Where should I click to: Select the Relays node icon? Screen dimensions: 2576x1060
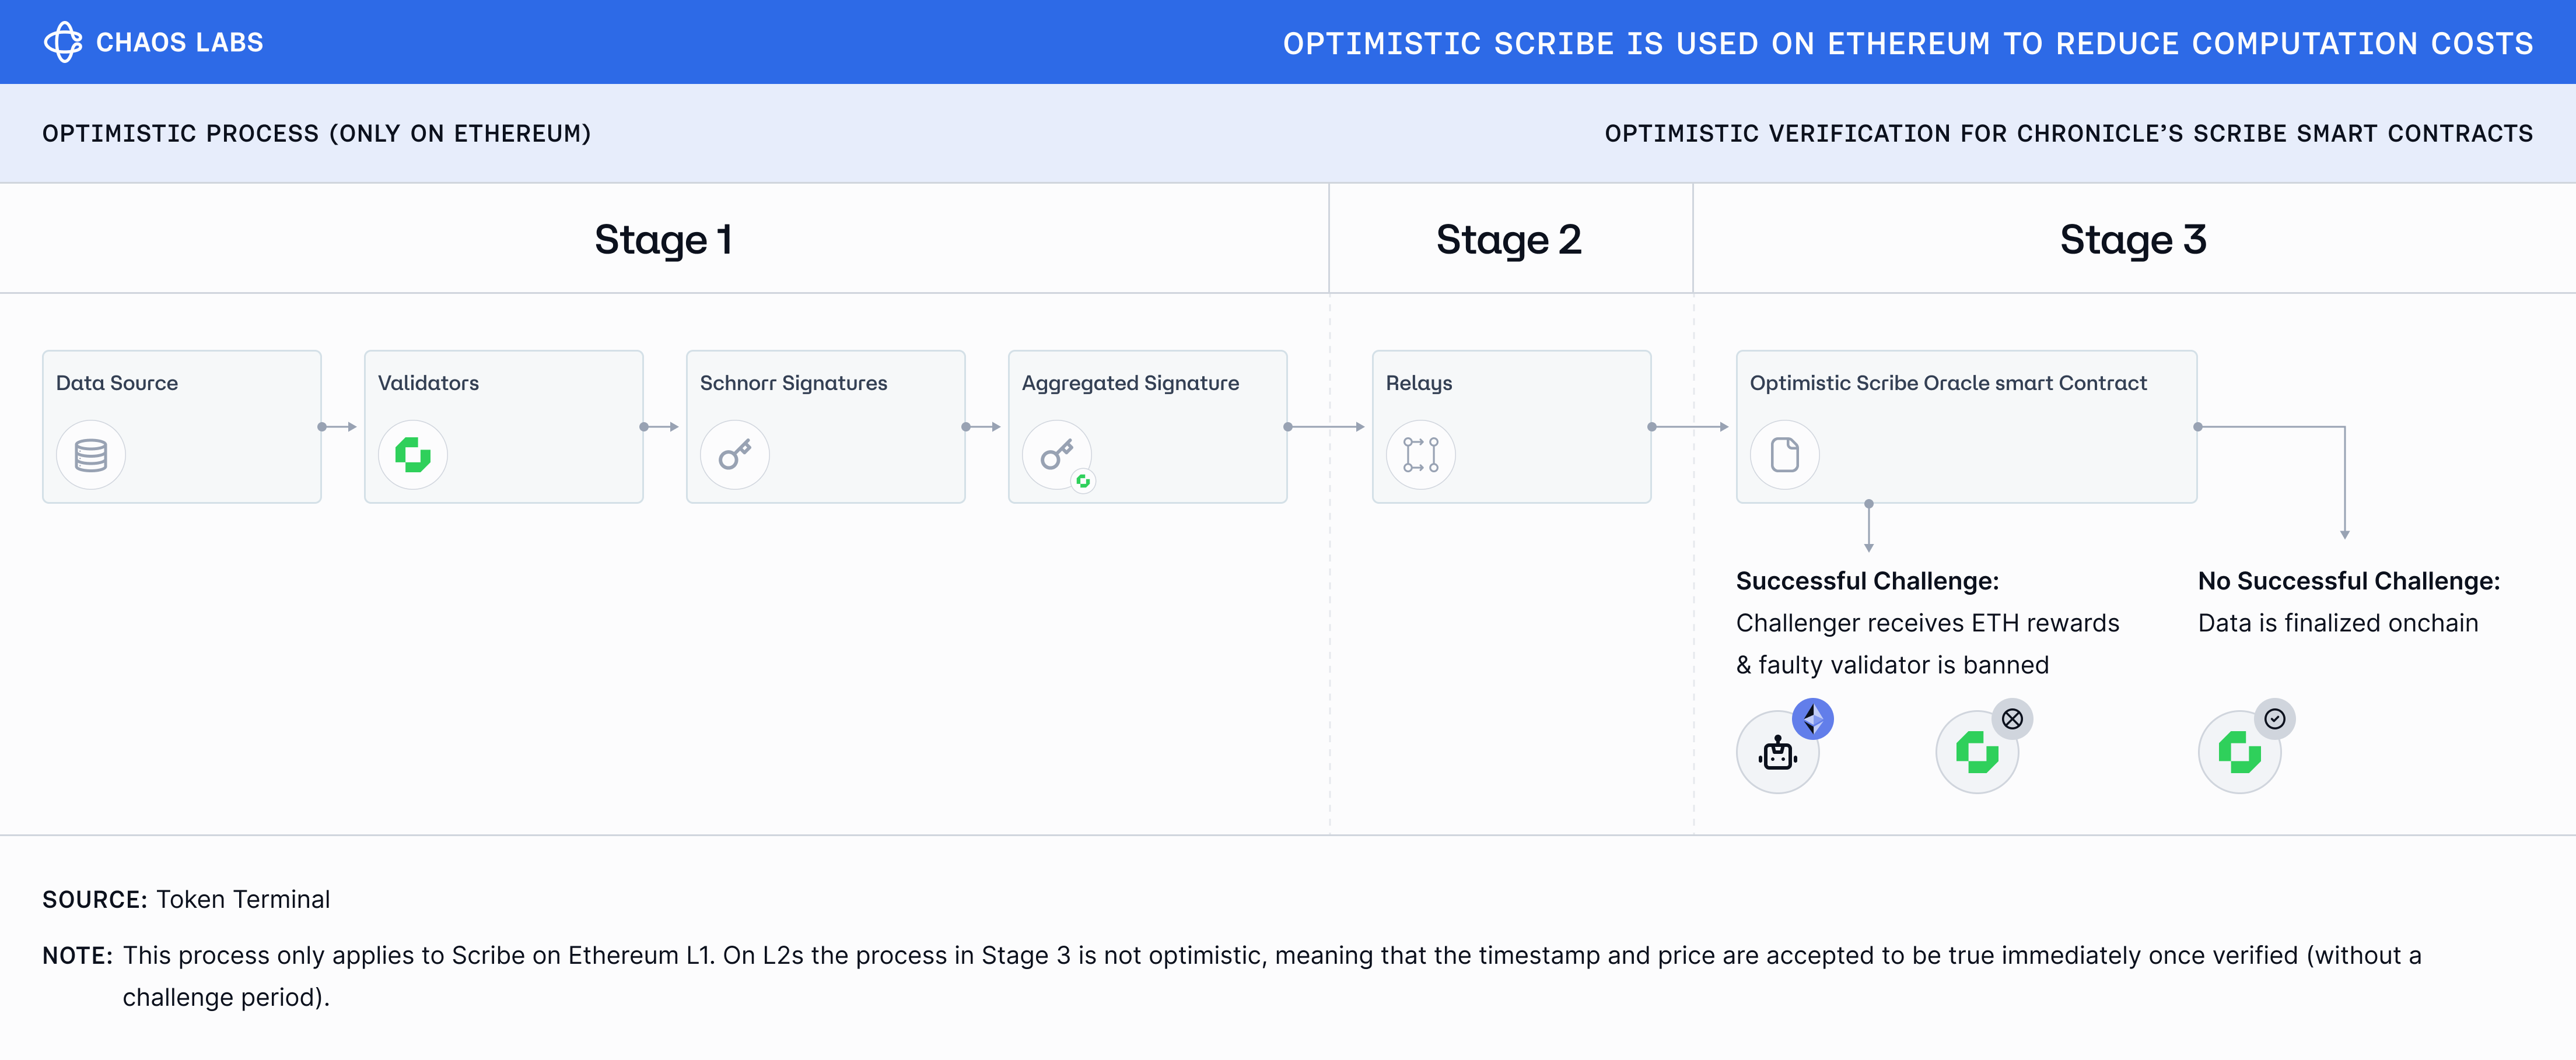point(1421,455)
